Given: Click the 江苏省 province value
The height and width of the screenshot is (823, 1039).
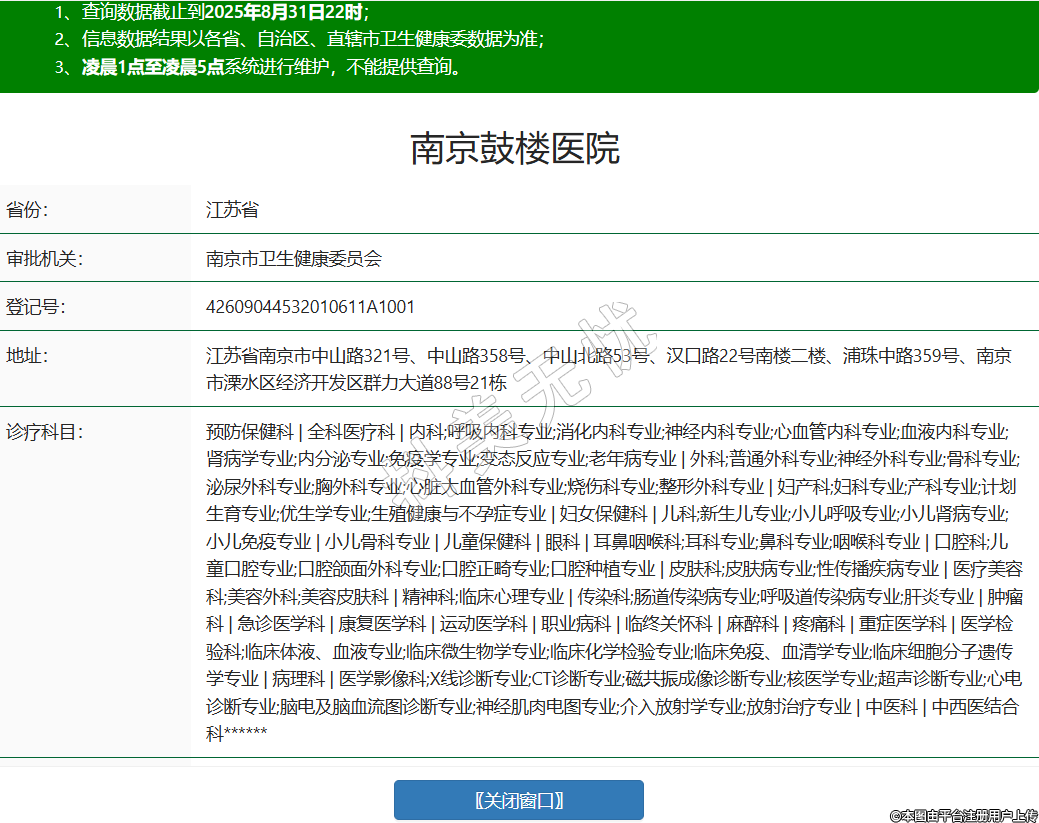Looking at the screenshot, I should pos(232,210).
